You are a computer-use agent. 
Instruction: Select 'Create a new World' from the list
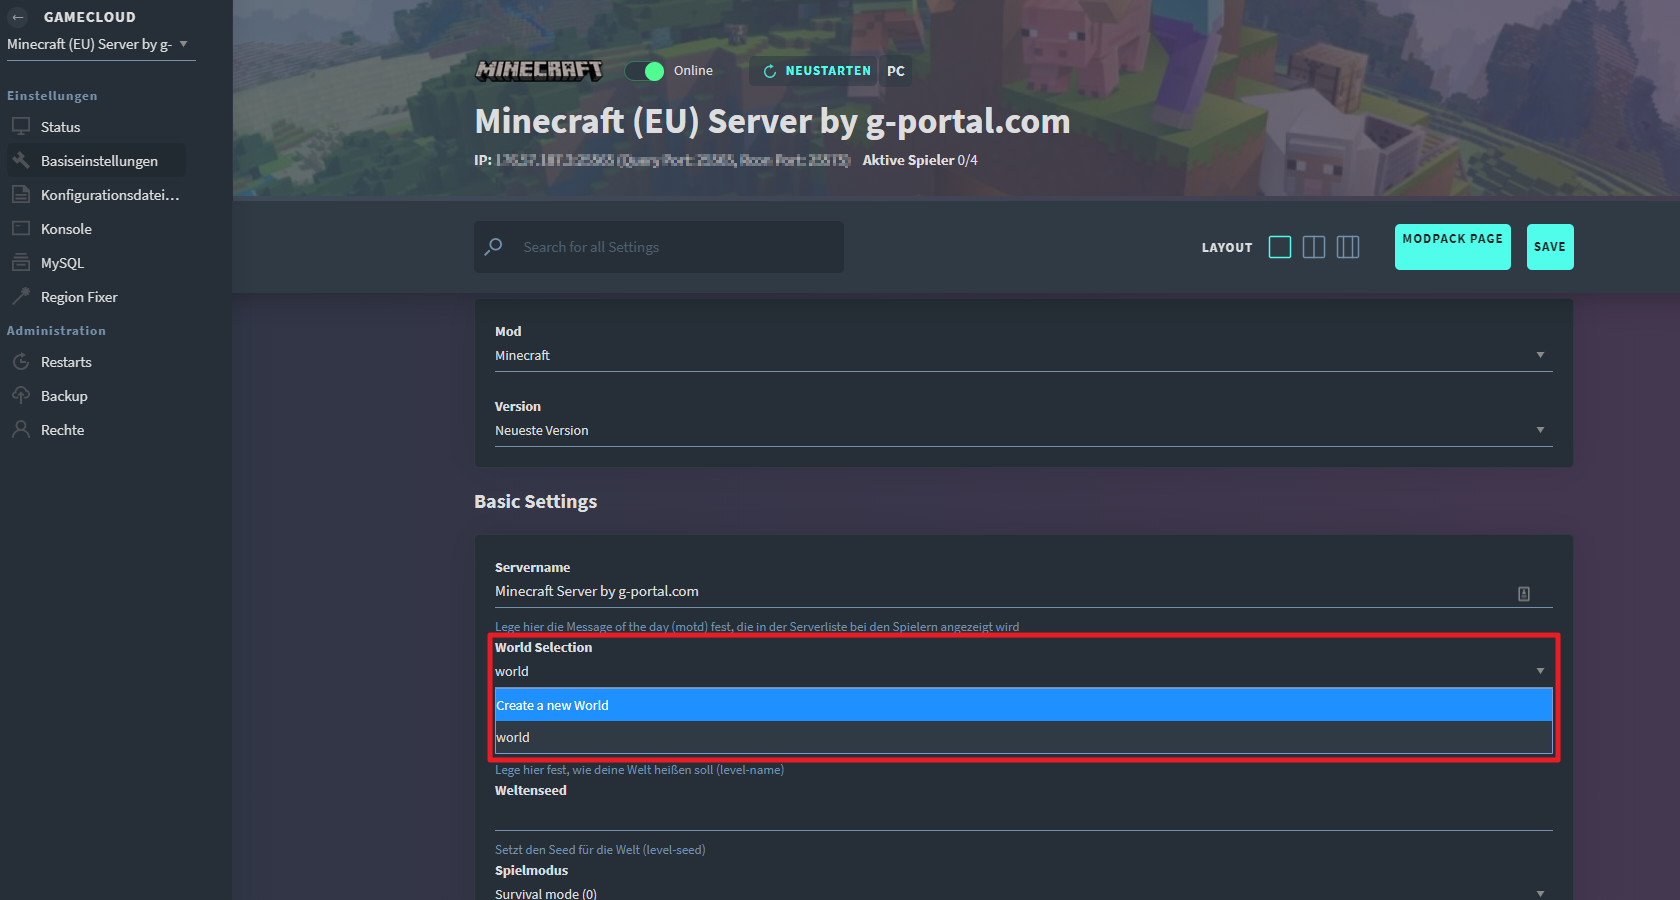(1020, 705)
